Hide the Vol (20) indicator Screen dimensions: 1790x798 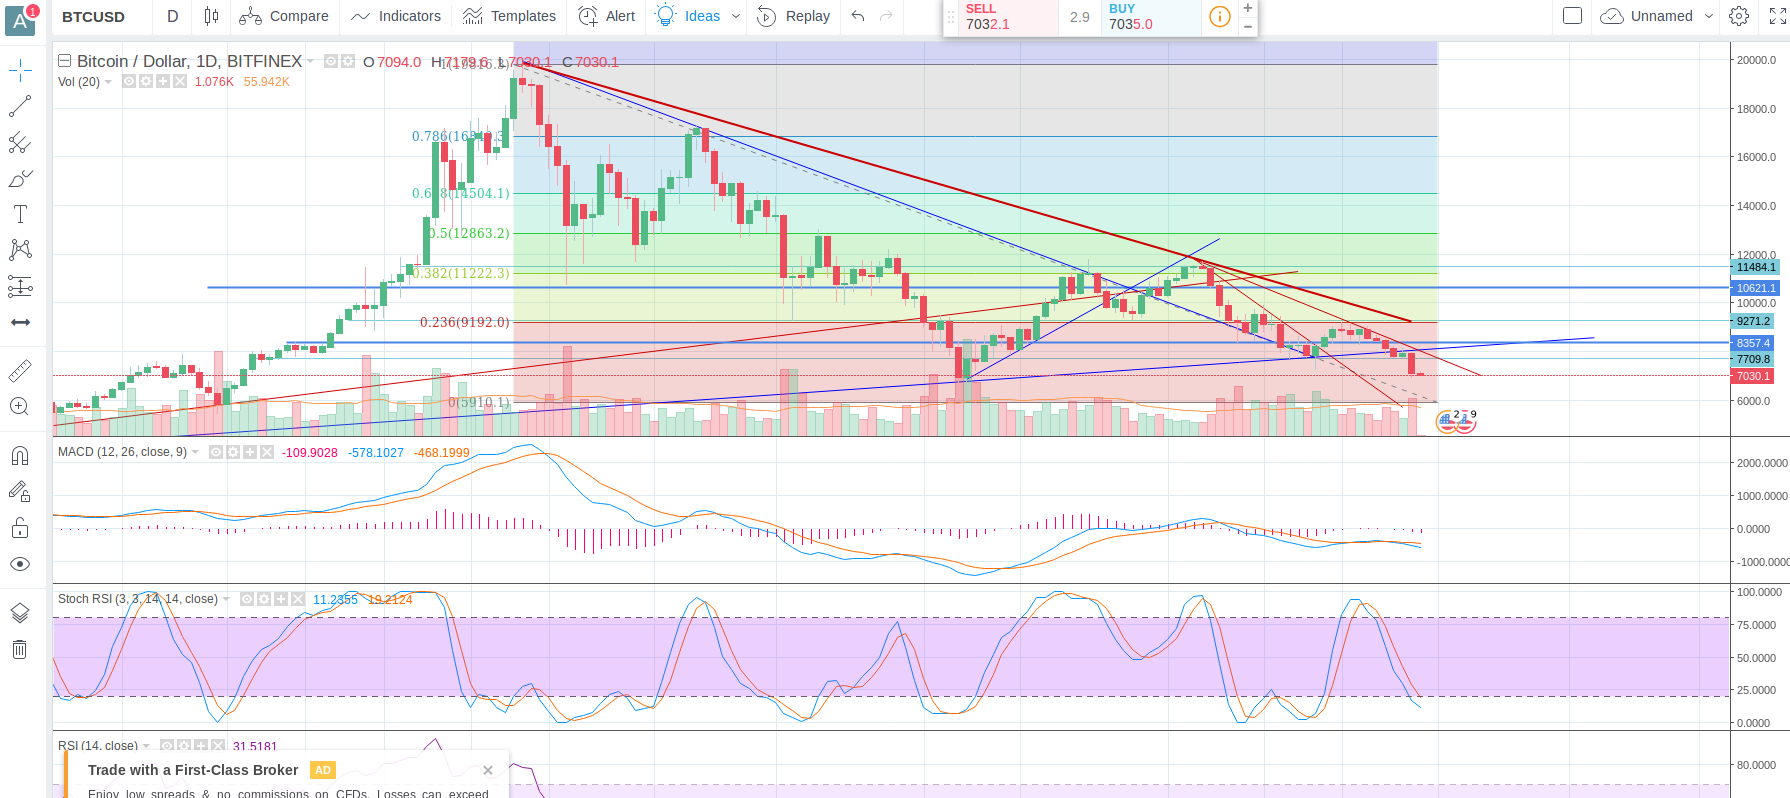129,81
